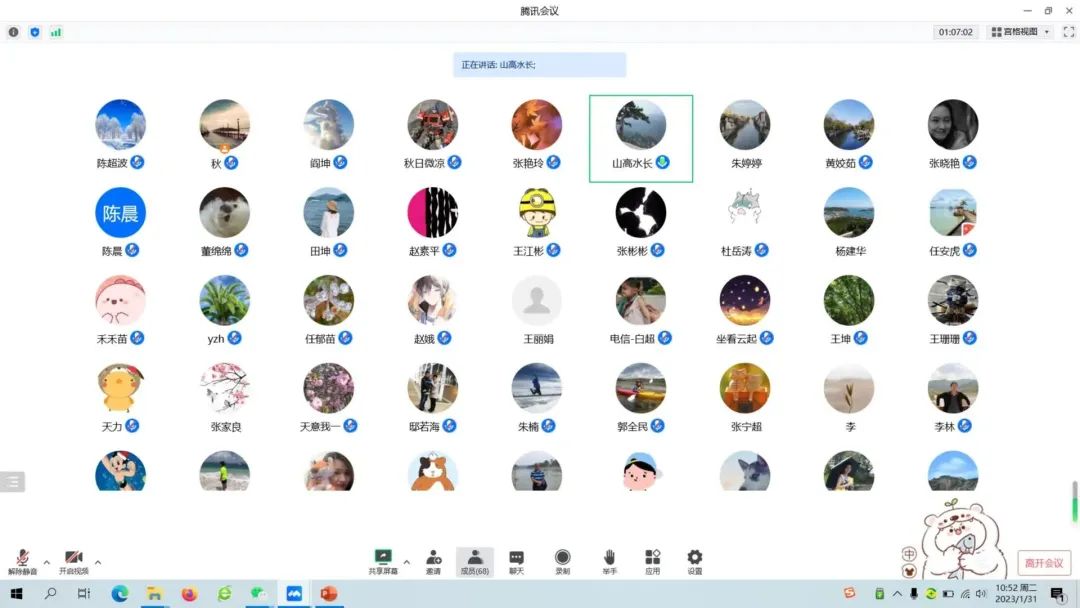The height and width of the screenshot is (608, 1080).
Task: Turn on the camera (开启视频)
Action: [x=73, y=558]
